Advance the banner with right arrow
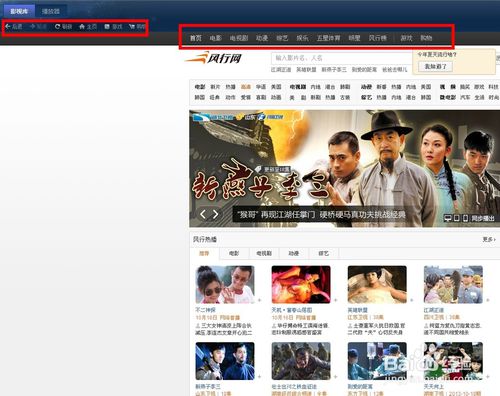Image resolution: width=500 pixels, height=396 pixels. (x=216, y=214)
